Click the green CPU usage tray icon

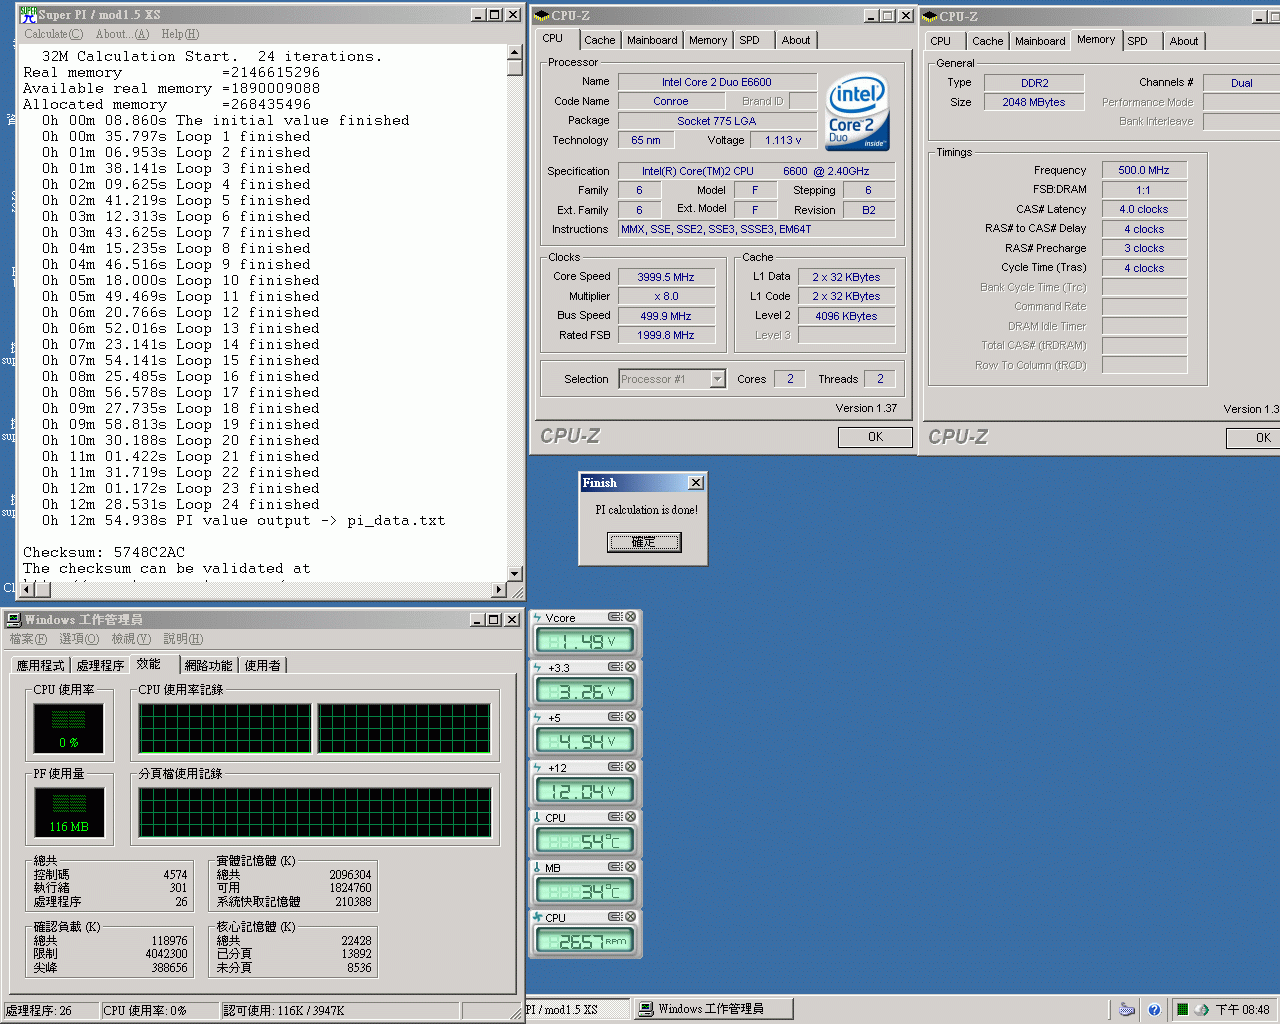pos(1182,1010)
